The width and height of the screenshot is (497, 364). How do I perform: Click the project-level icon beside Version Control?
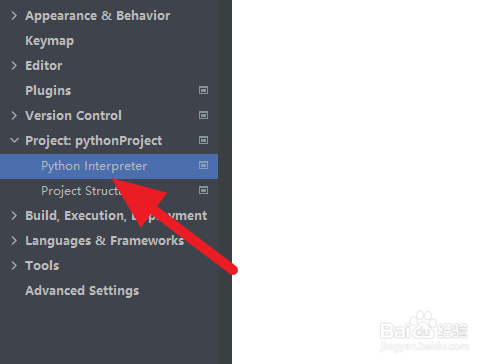(x=203, y=115)
